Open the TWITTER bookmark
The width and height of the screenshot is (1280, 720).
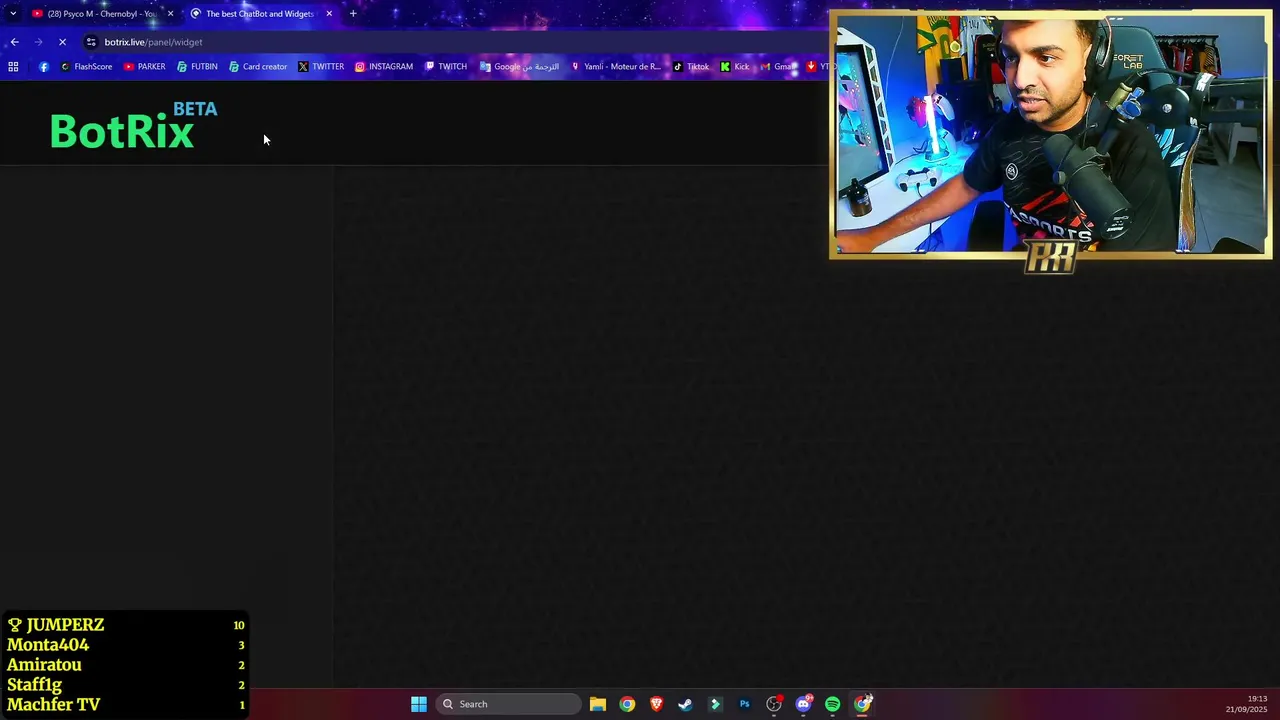[x=321, y=67]
